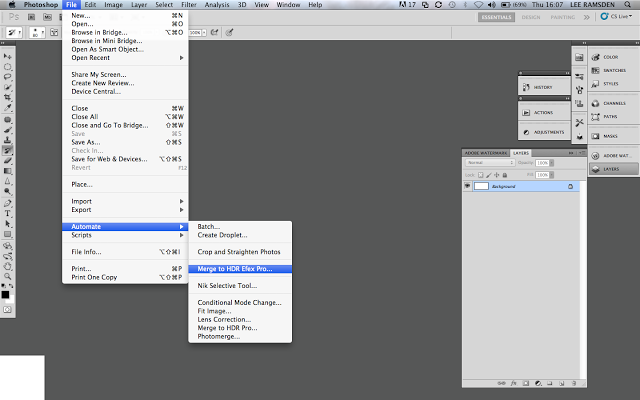Open the Masks panel

tap(613, 136)
